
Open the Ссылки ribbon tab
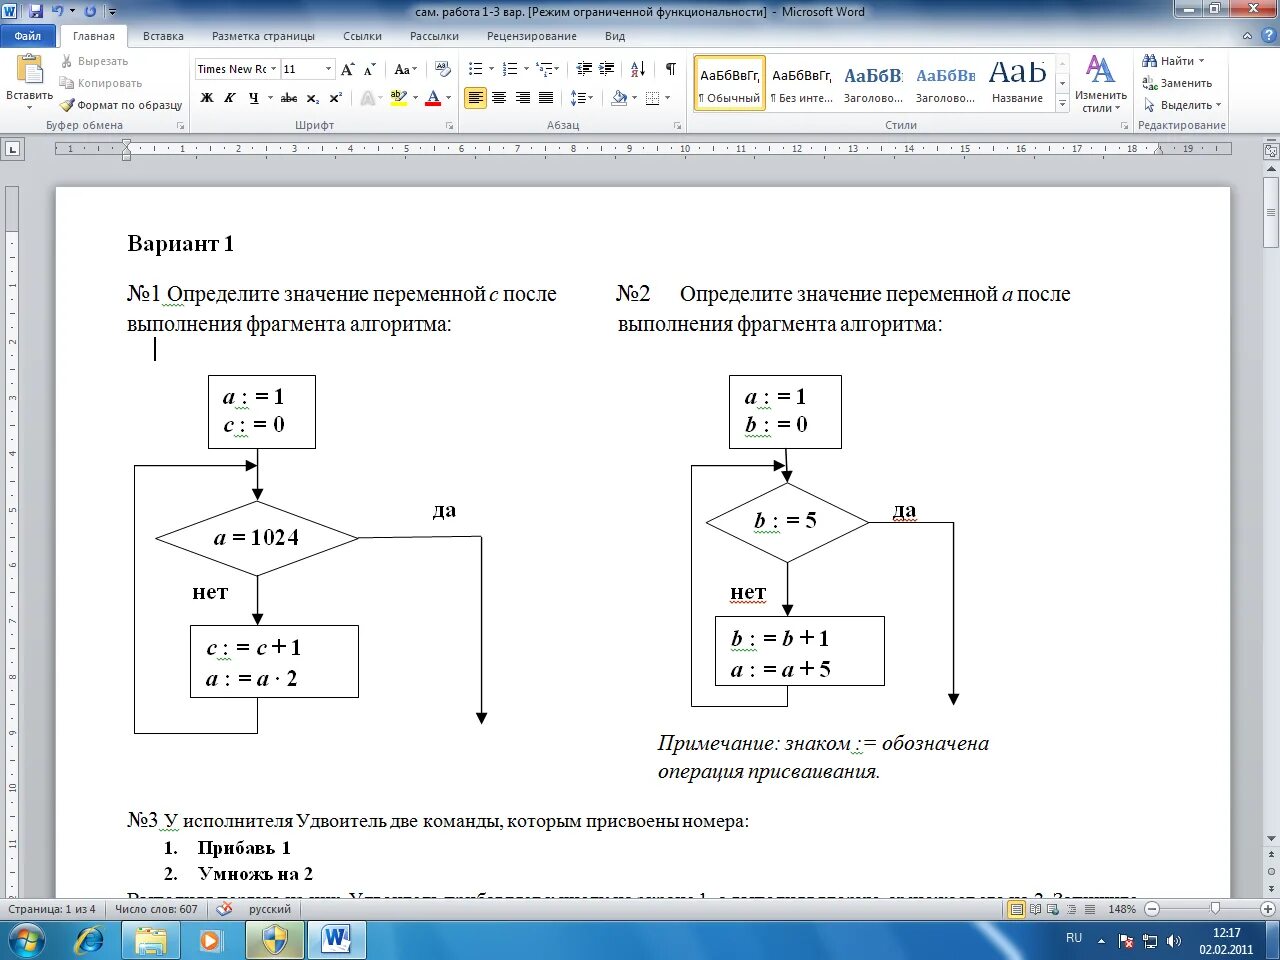362,36
